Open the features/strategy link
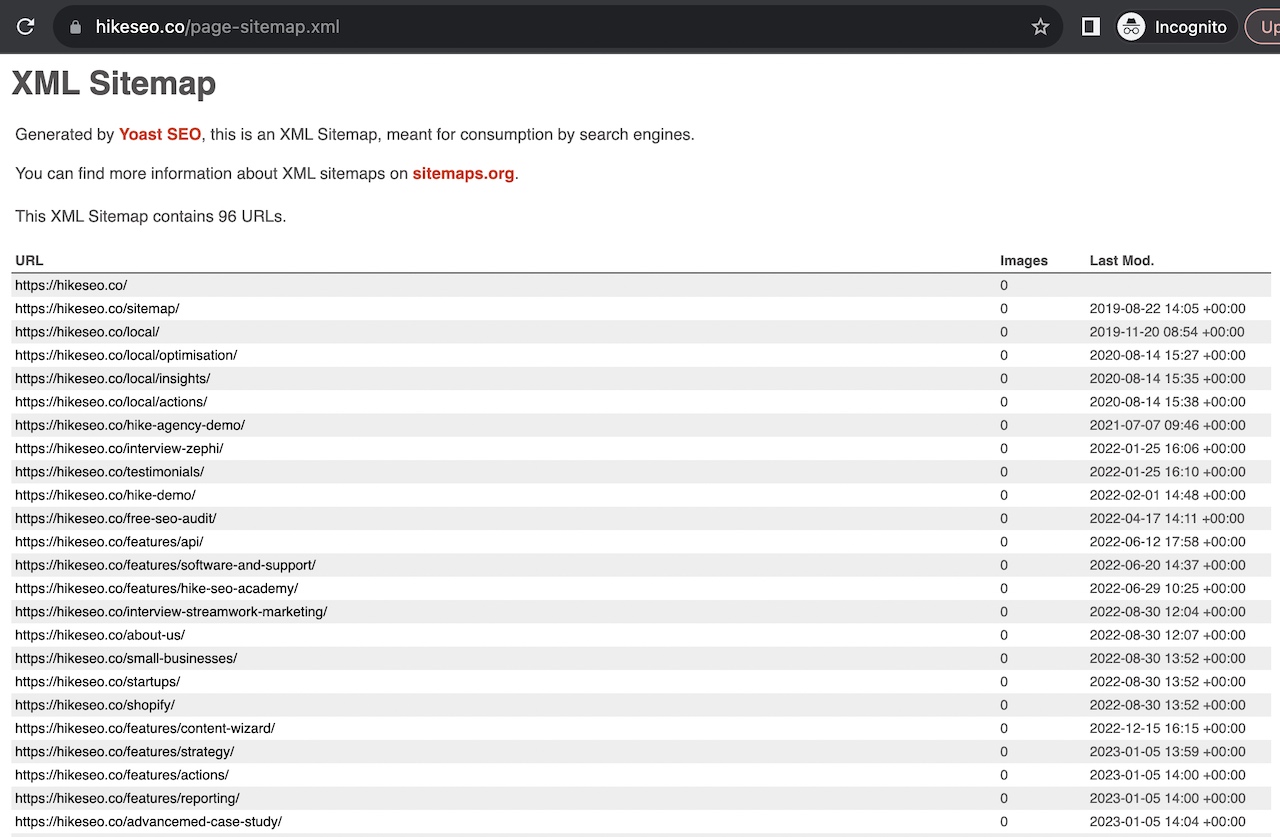The width and height of the screenshot is (1280, 837). click(x=124, y=751)
